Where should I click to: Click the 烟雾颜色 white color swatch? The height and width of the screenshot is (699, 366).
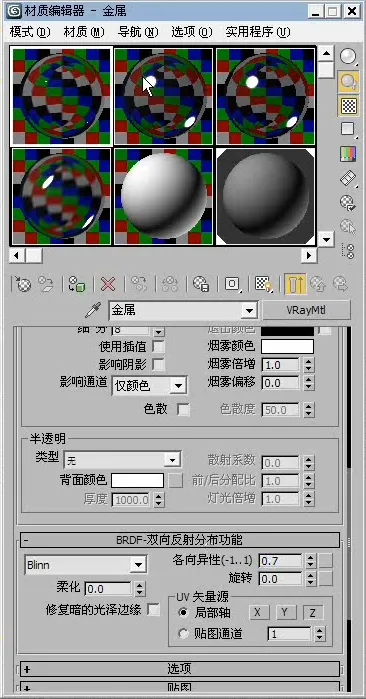288,346
